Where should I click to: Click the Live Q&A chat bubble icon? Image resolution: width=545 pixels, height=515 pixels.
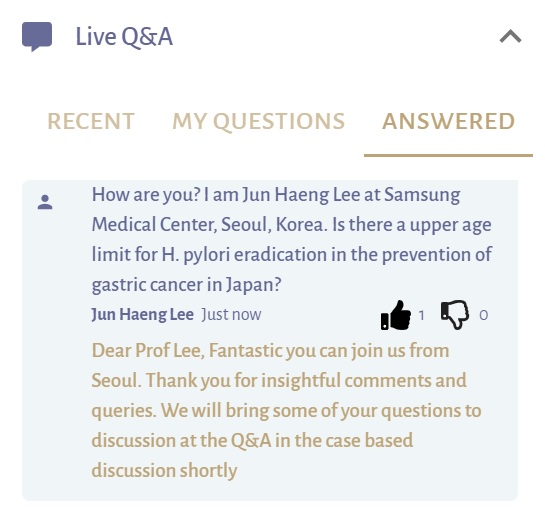37,36
